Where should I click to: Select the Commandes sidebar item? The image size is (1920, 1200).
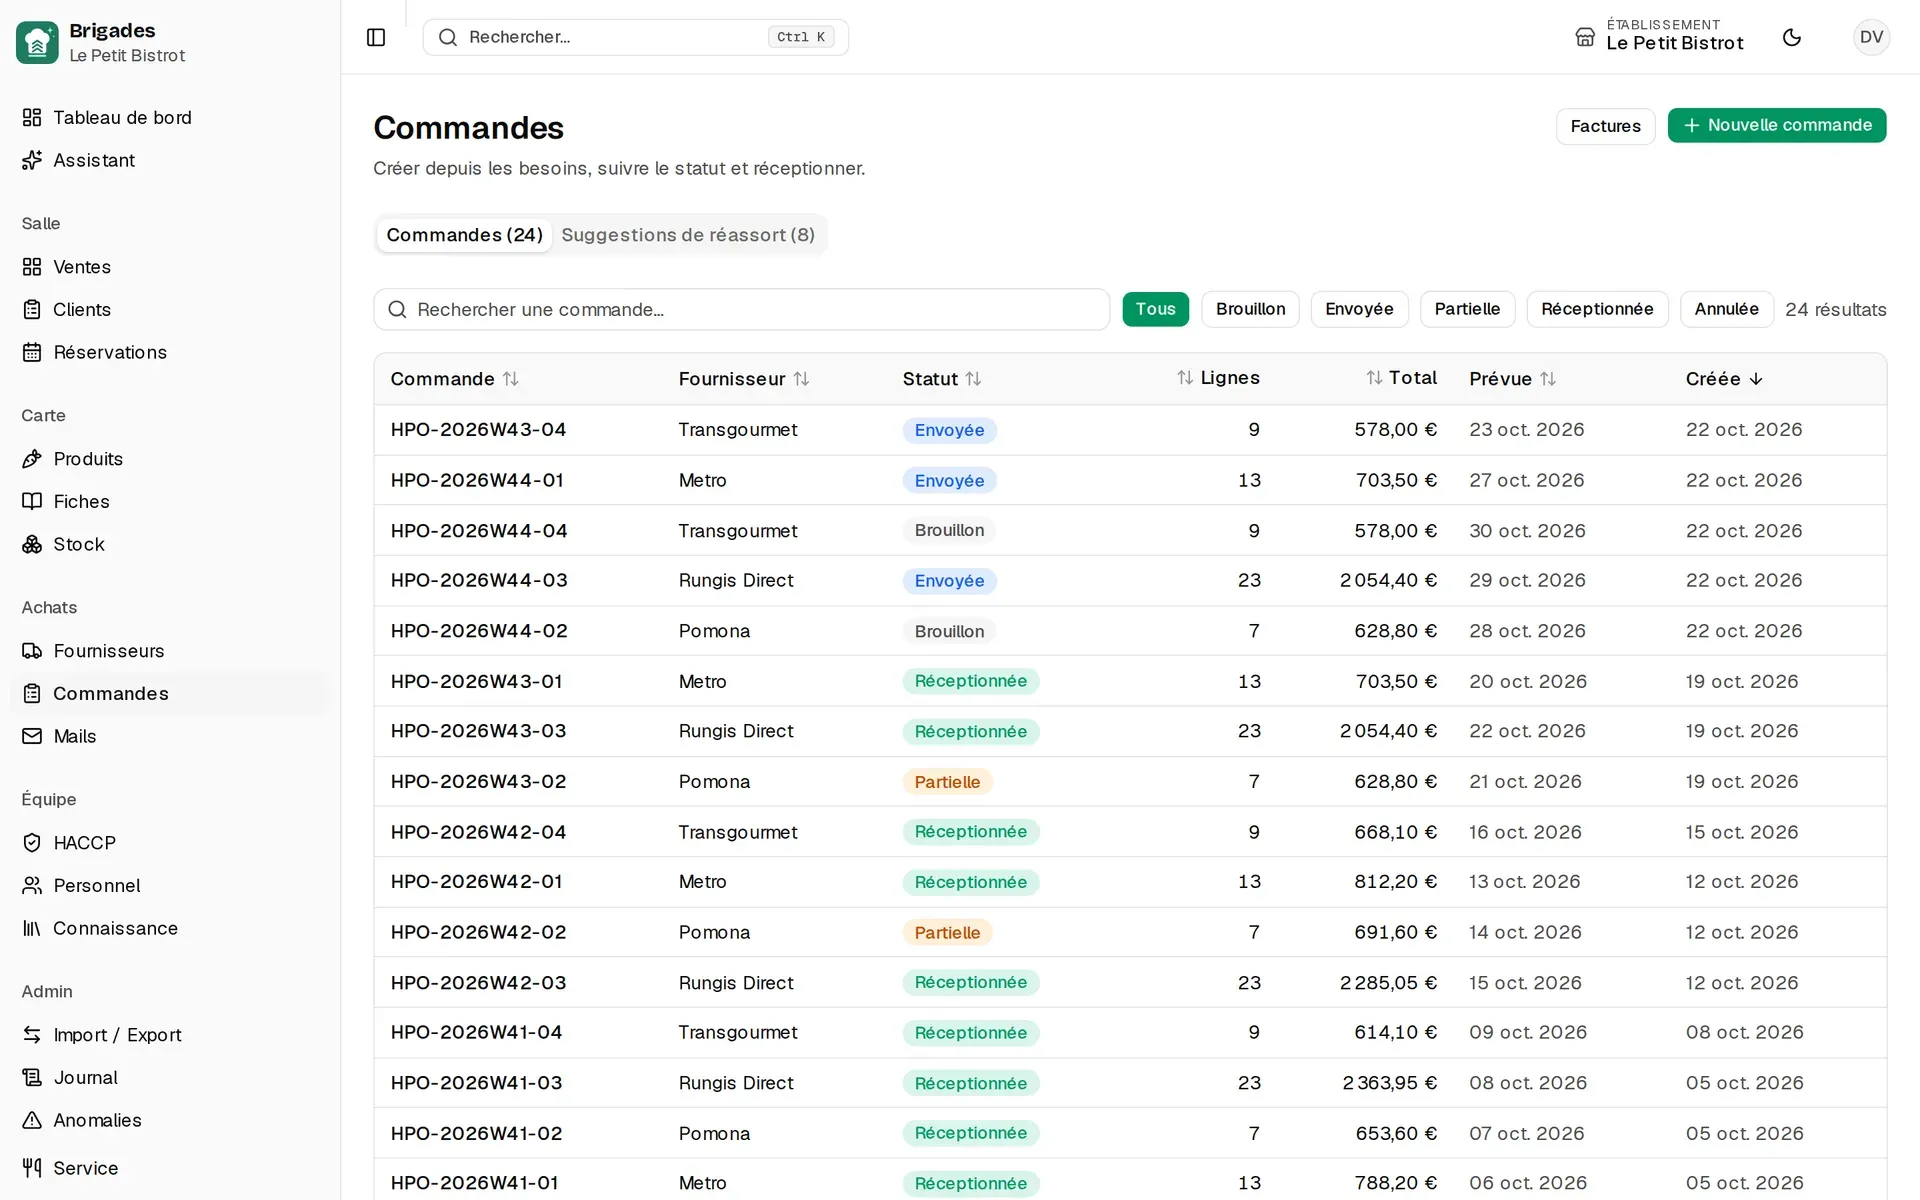click(170, 694)
